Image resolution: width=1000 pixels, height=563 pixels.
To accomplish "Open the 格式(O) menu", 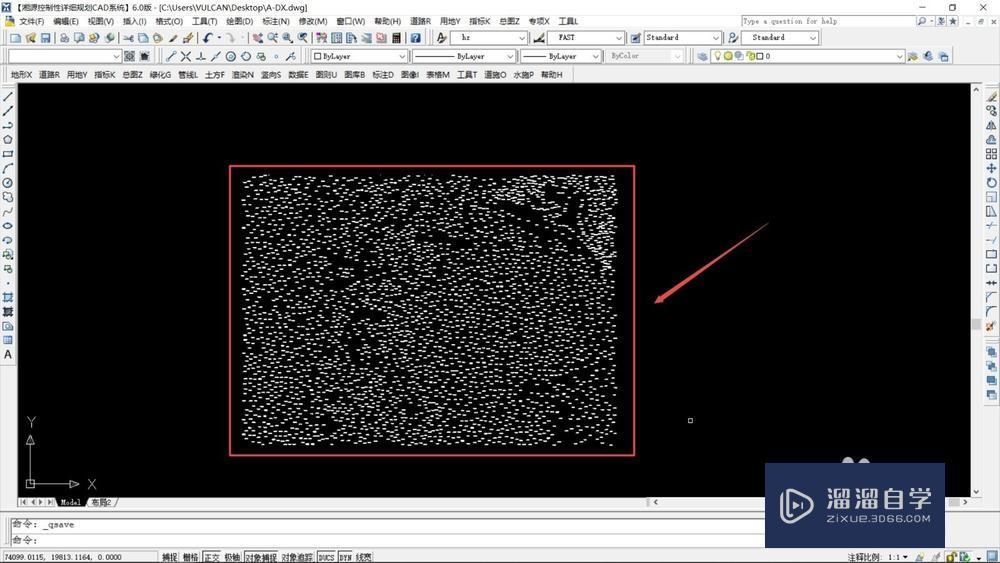I will pos(169,21).
